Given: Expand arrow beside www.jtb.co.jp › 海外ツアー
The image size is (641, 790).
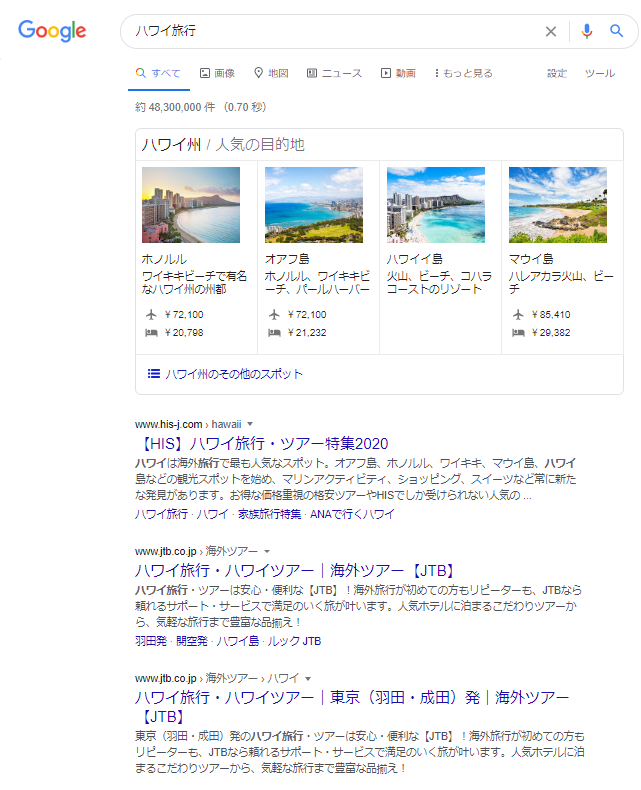Looking at the screenshot, I should point(267,551).
